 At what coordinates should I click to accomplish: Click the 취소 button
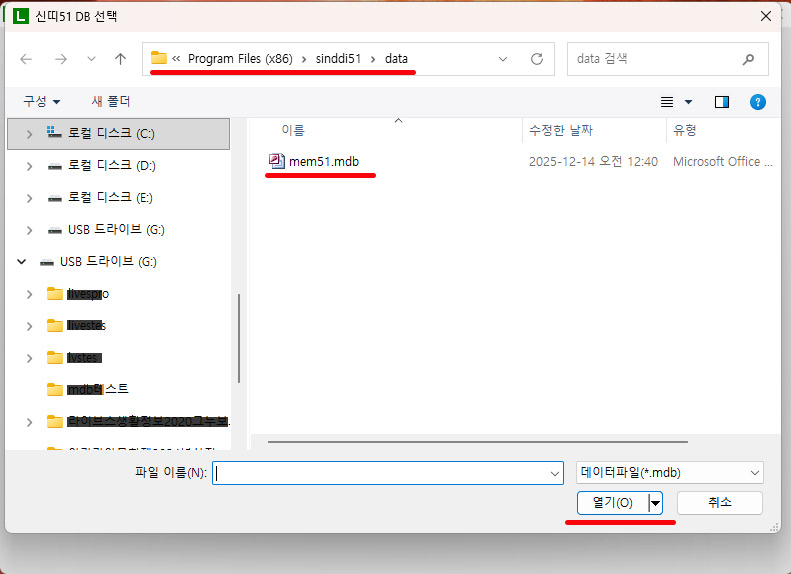click(x=719, y=502)
